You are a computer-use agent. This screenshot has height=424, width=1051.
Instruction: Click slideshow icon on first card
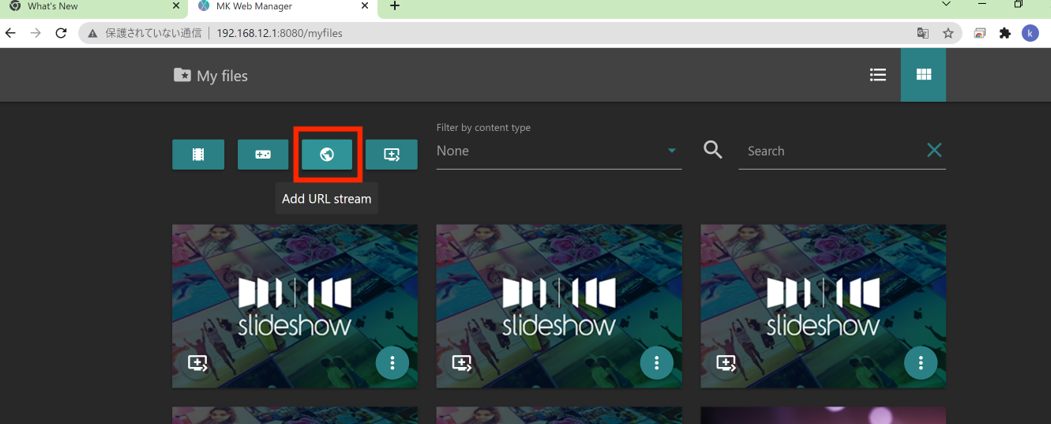pos(198,363)
